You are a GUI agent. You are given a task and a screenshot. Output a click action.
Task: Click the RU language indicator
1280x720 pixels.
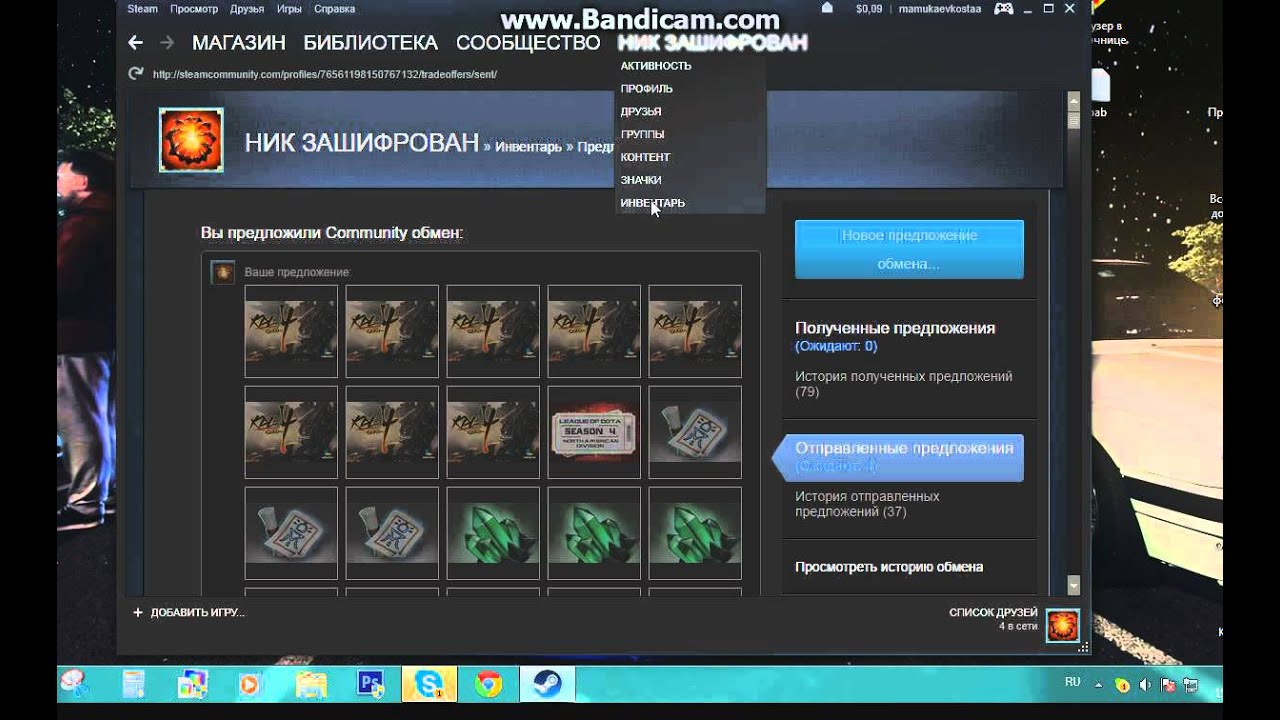pos(1072,681)
